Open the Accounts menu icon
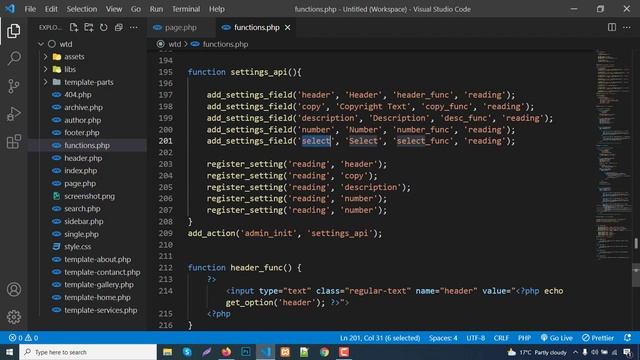640x360 pixels. pos(13,289)
